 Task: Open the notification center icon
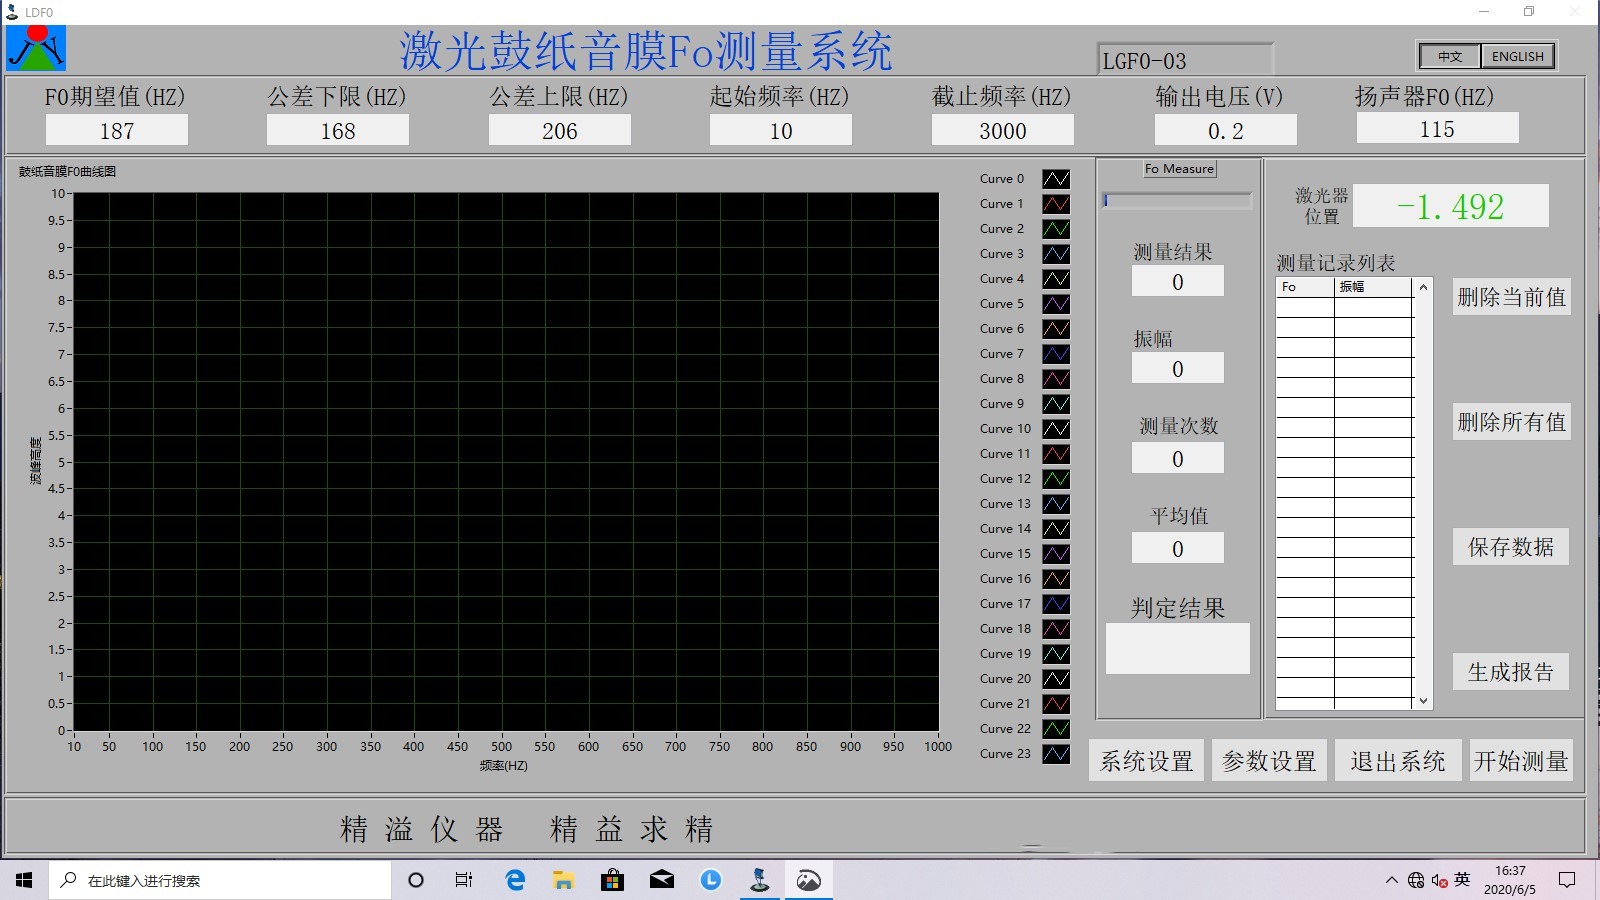pos(1567,880)
